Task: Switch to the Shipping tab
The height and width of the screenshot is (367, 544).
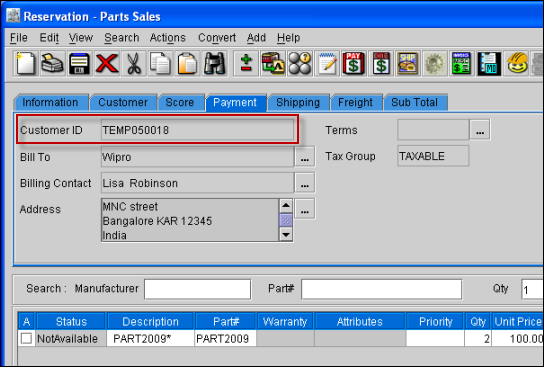Action: (298, 103)
